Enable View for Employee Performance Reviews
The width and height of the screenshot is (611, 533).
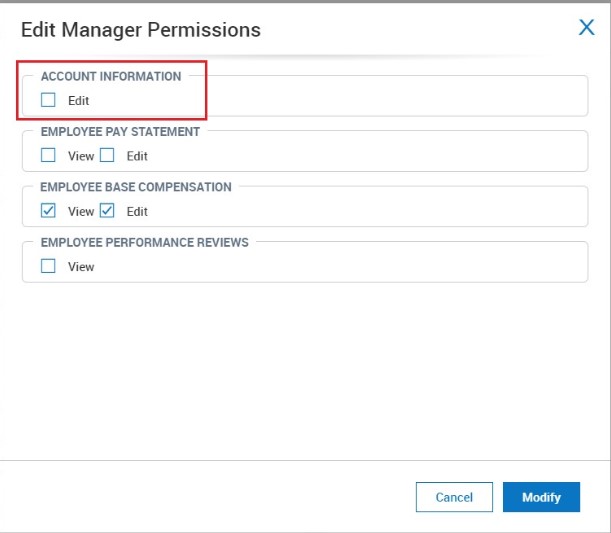tap(48, 266)
